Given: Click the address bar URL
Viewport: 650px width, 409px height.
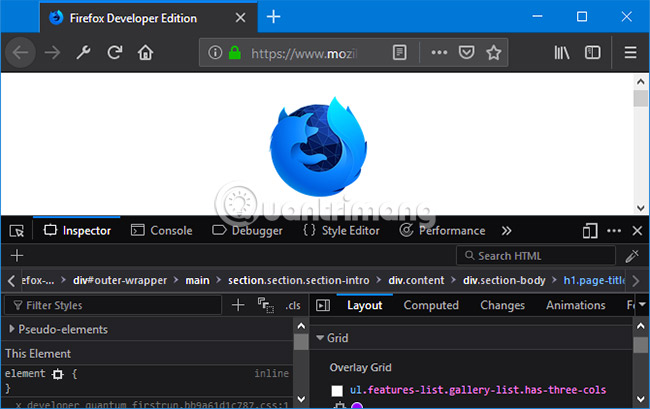Looking at the screenshot, I should 305,53.
